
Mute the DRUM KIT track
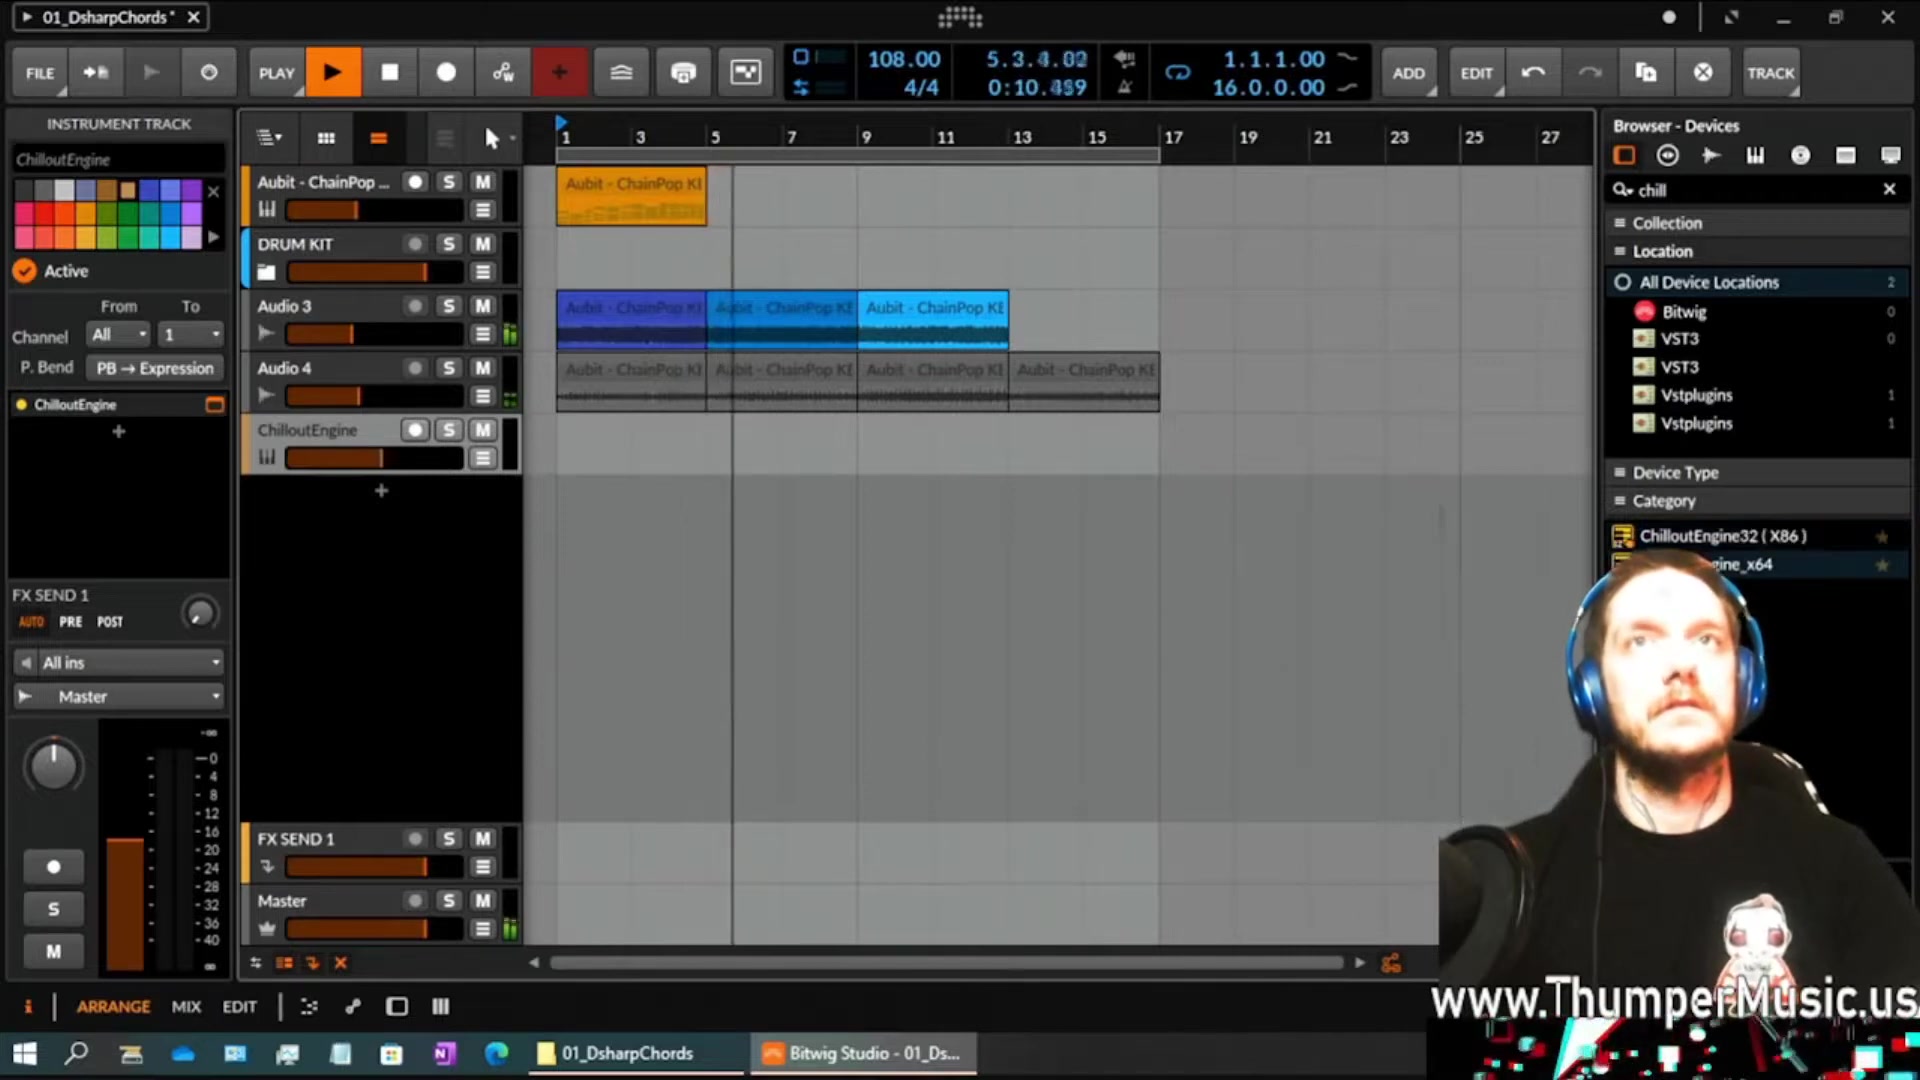coord(482,243)
